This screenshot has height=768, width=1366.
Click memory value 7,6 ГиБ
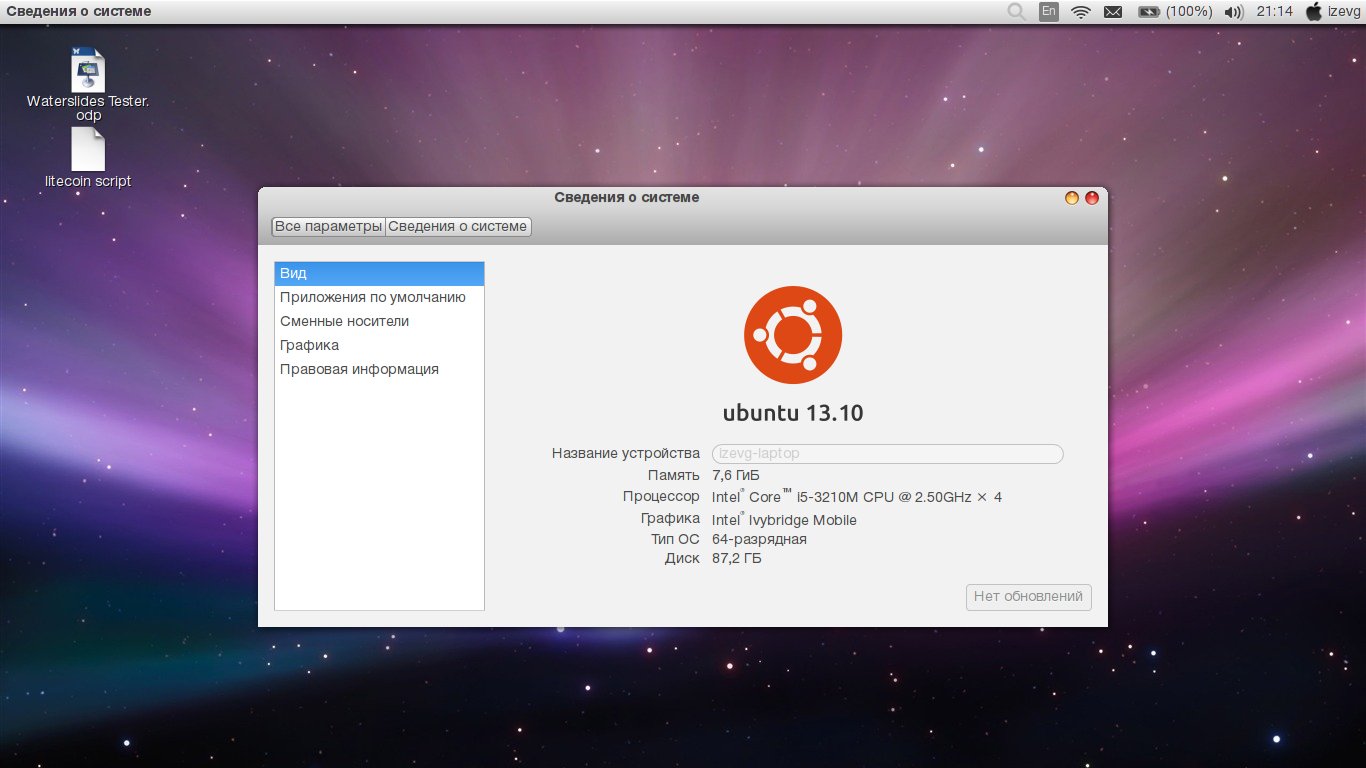point(736,476)
